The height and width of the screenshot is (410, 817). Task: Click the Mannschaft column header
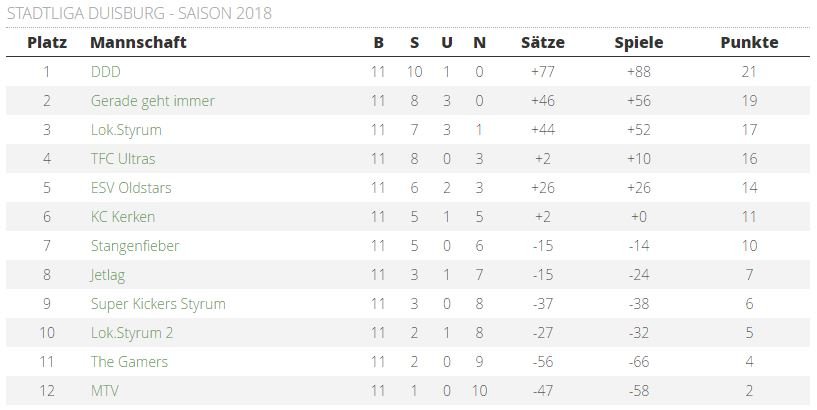(138, 42)
